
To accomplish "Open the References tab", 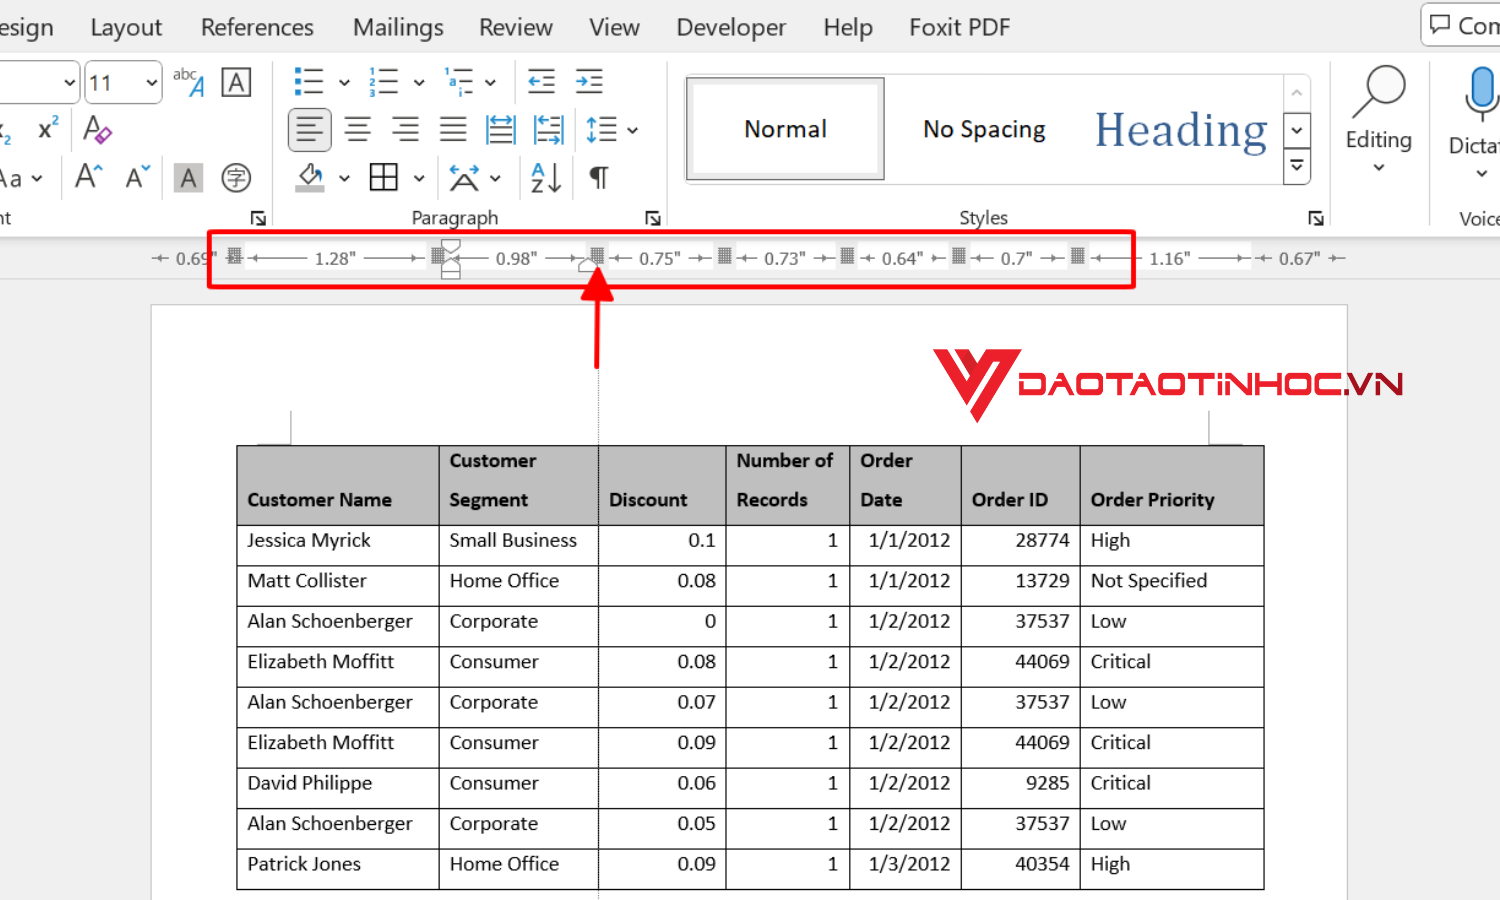I will pos(257,27).
